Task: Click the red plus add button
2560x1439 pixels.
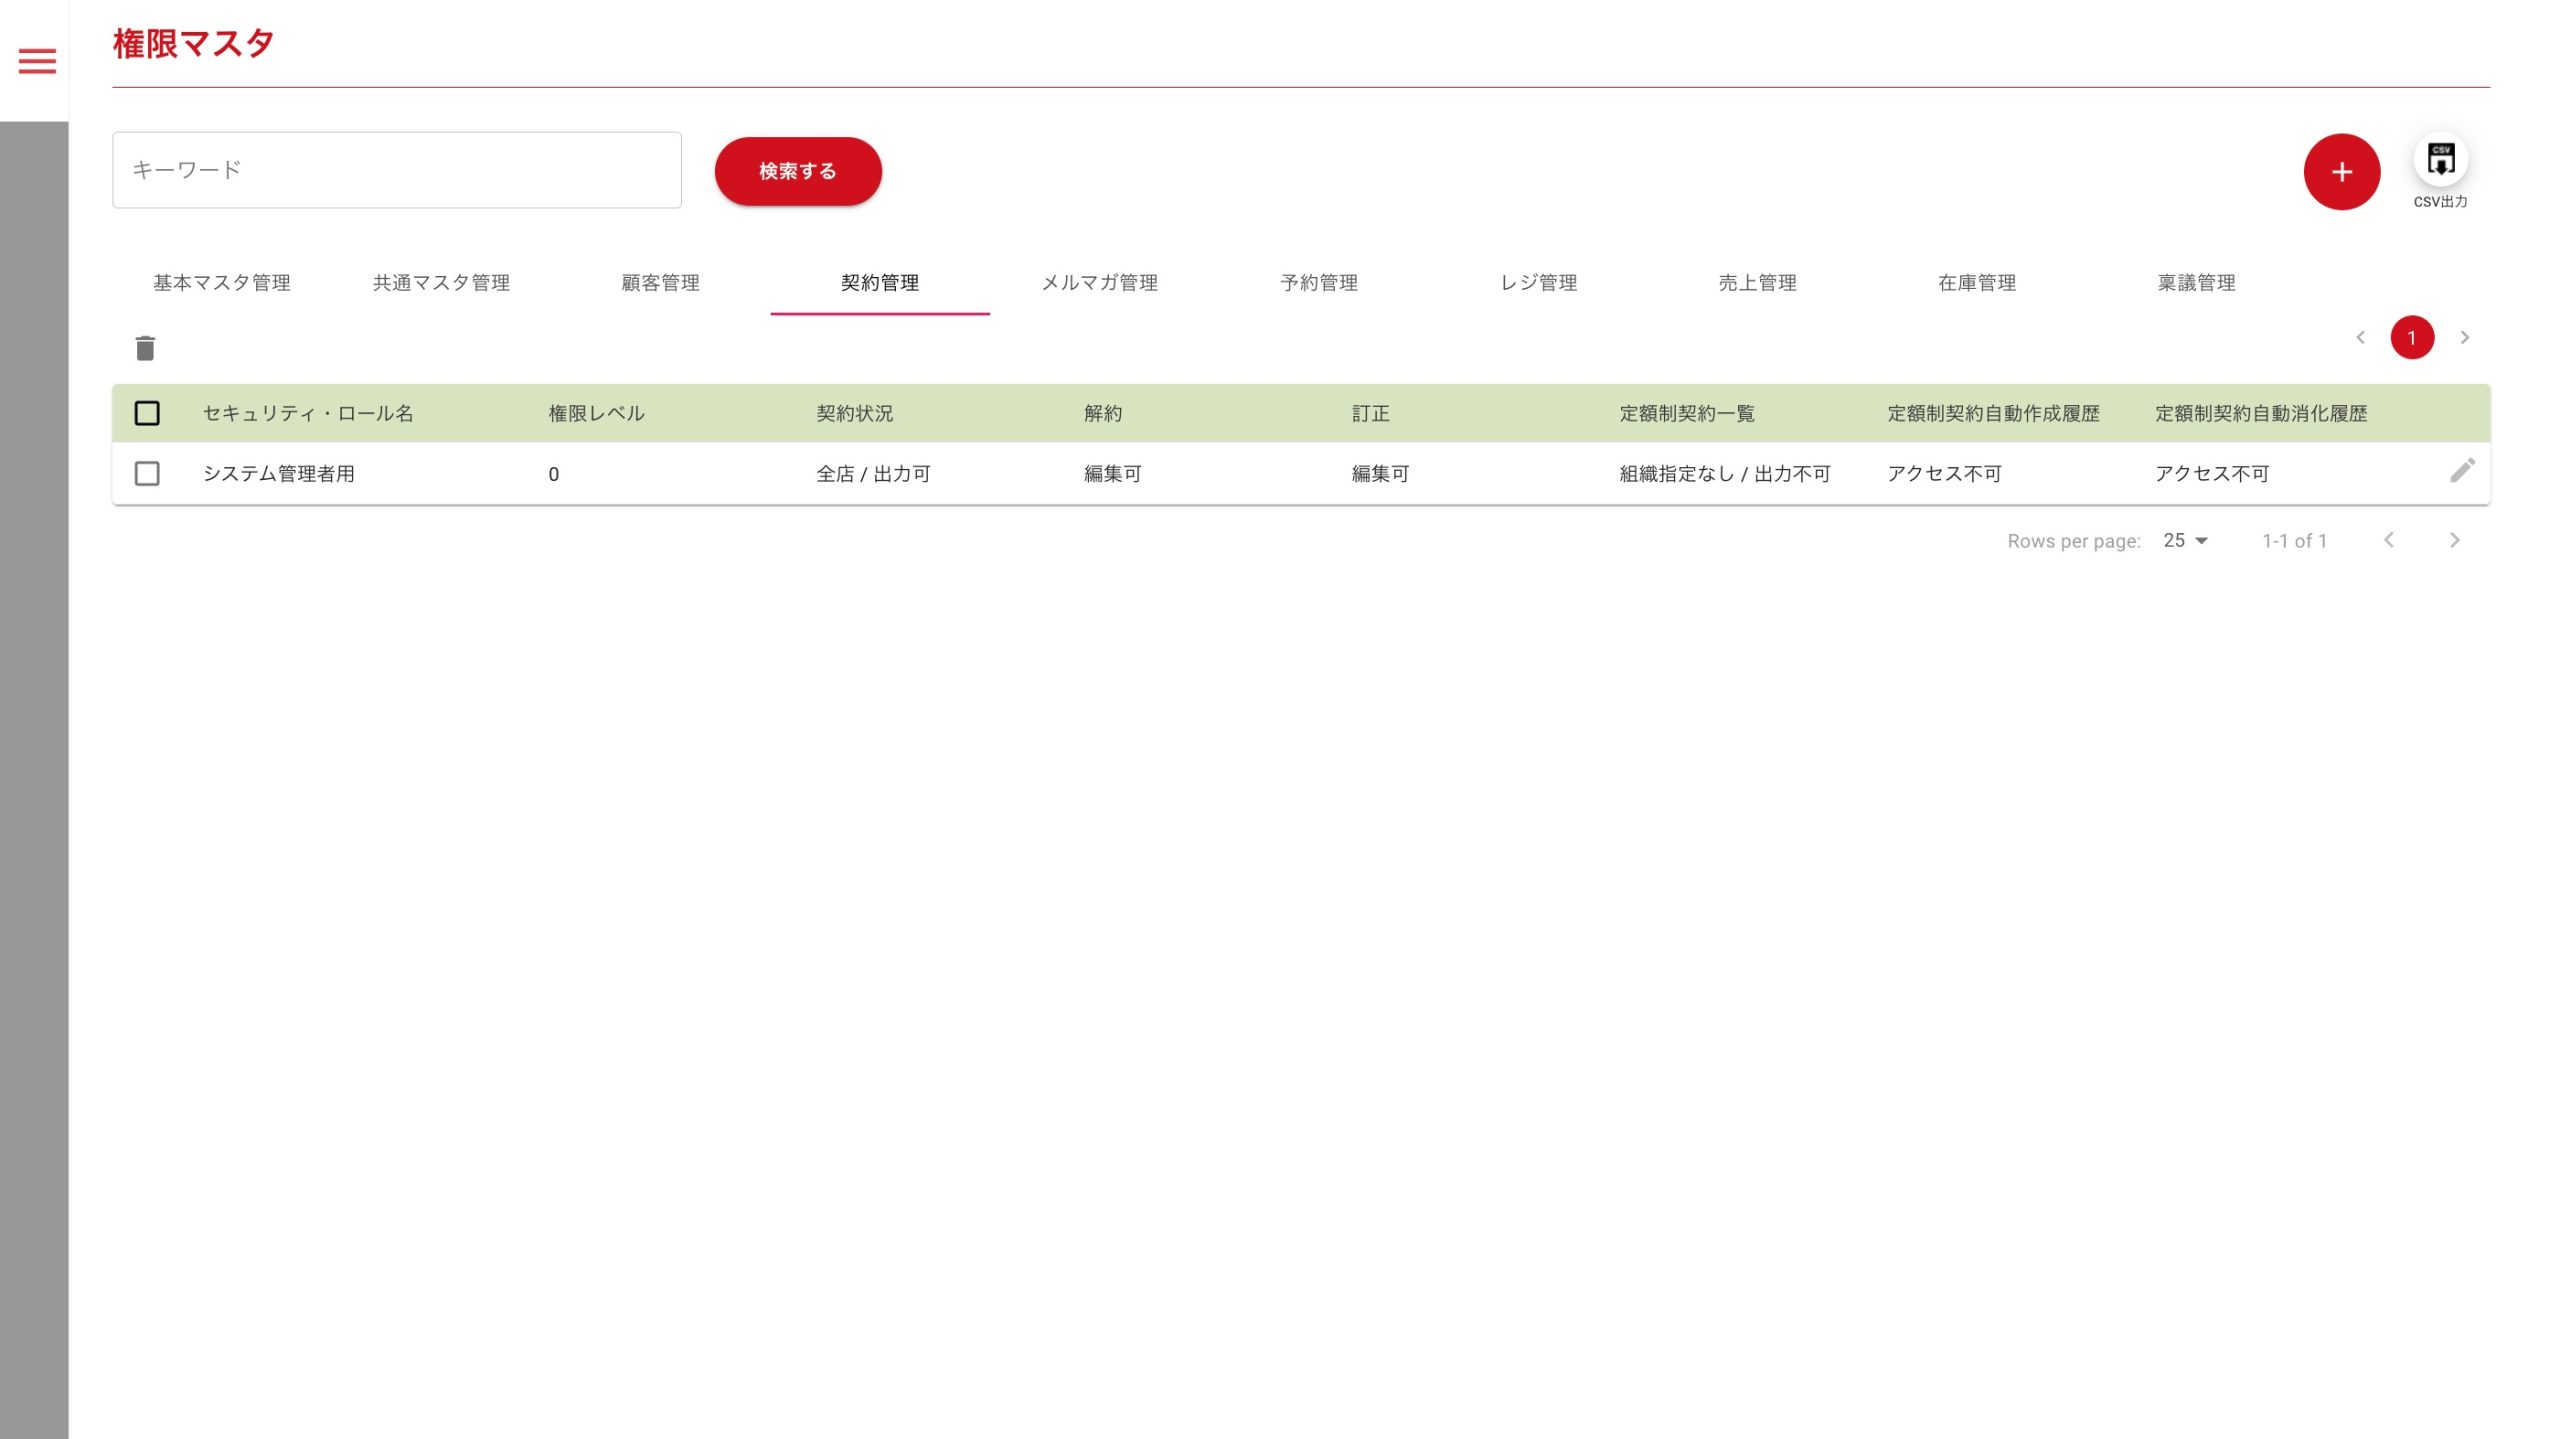Action: click(x=2341, y=172)
